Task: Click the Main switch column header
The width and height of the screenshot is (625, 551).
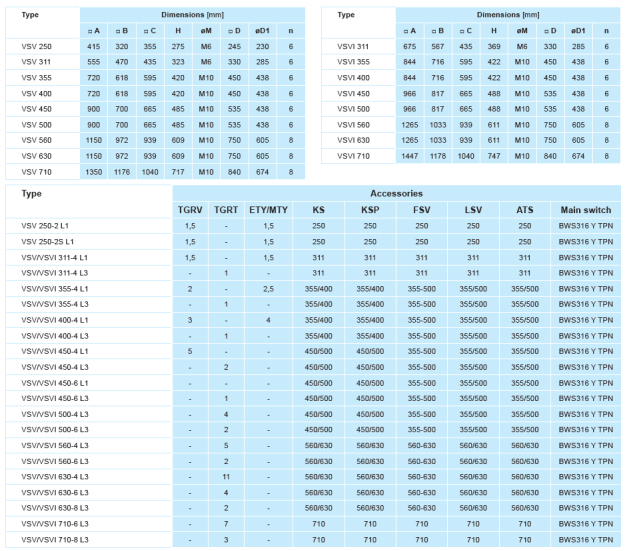Action: pos(586,210)
